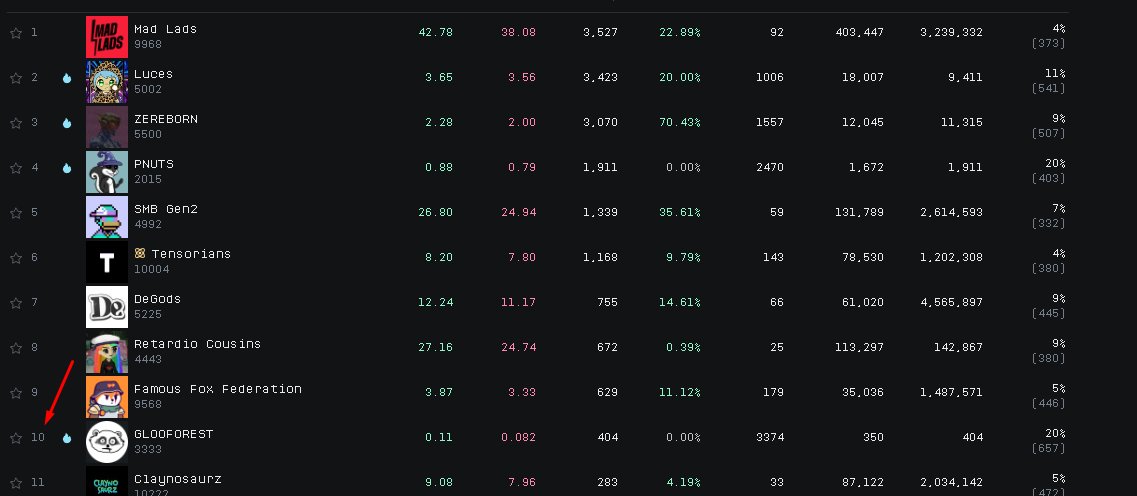Favorite DeGods using its star

click(16, 303)
